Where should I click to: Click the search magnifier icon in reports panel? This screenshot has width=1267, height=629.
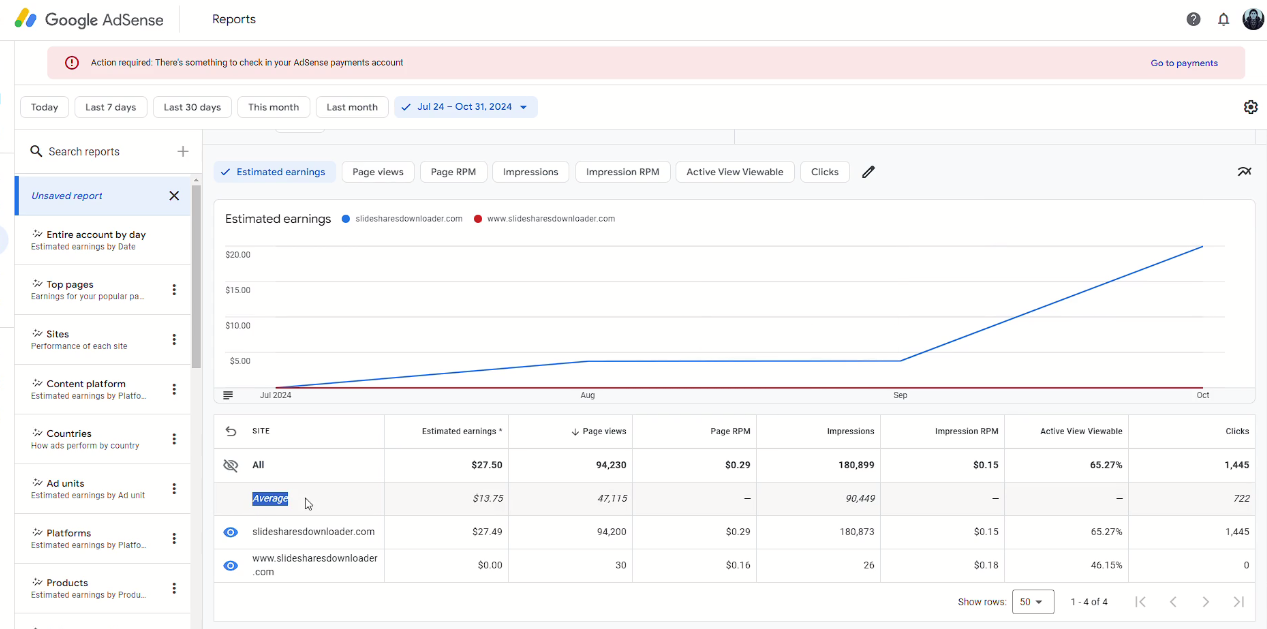(x=36, y=151)
